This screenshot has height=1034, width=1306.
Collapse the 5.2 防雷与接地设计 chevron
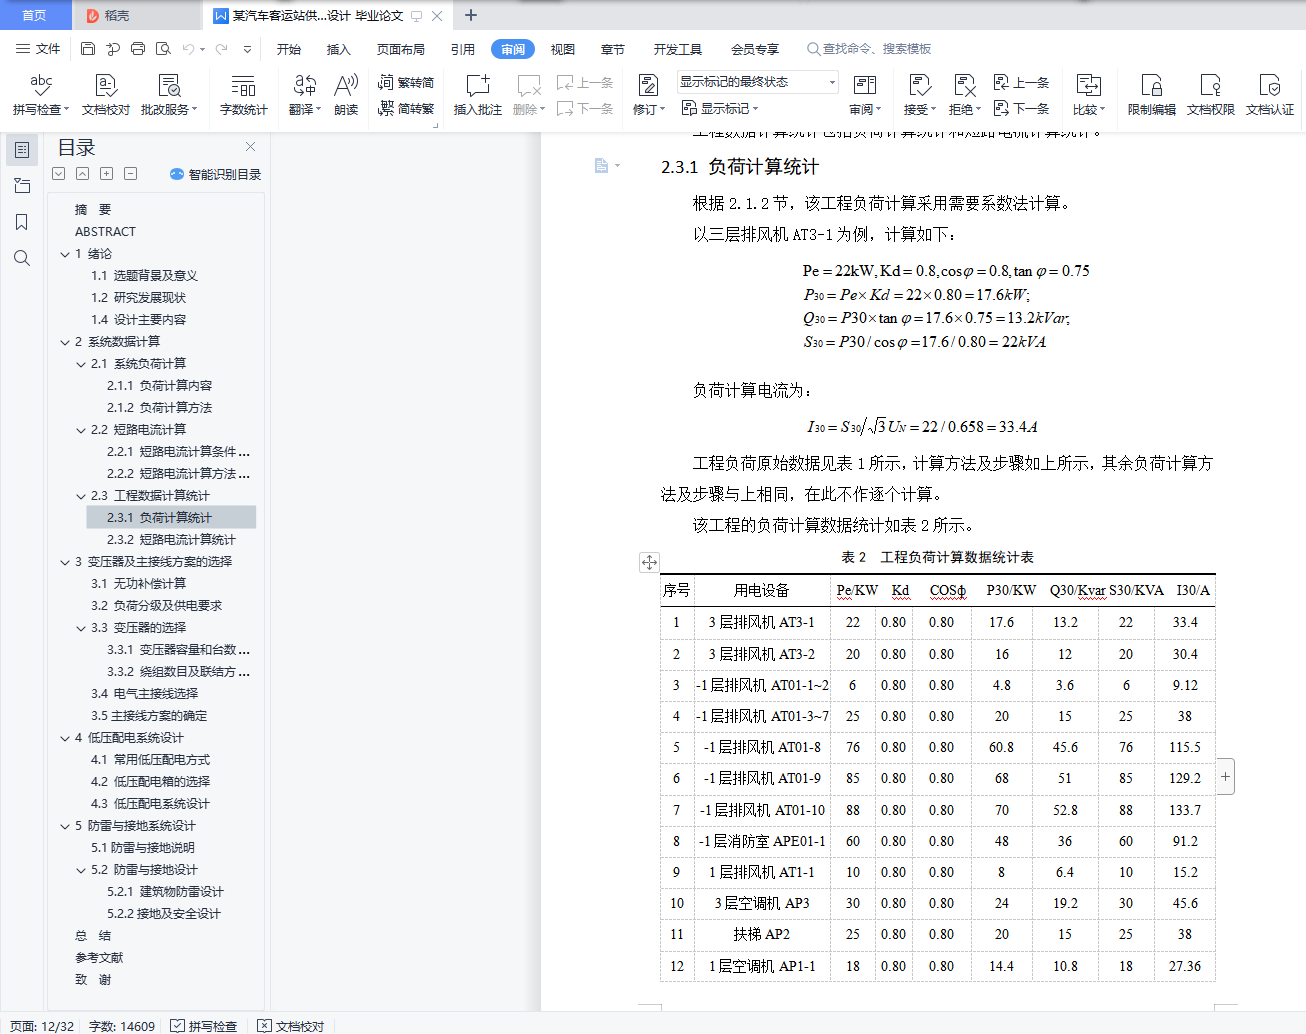coord(81,870)
